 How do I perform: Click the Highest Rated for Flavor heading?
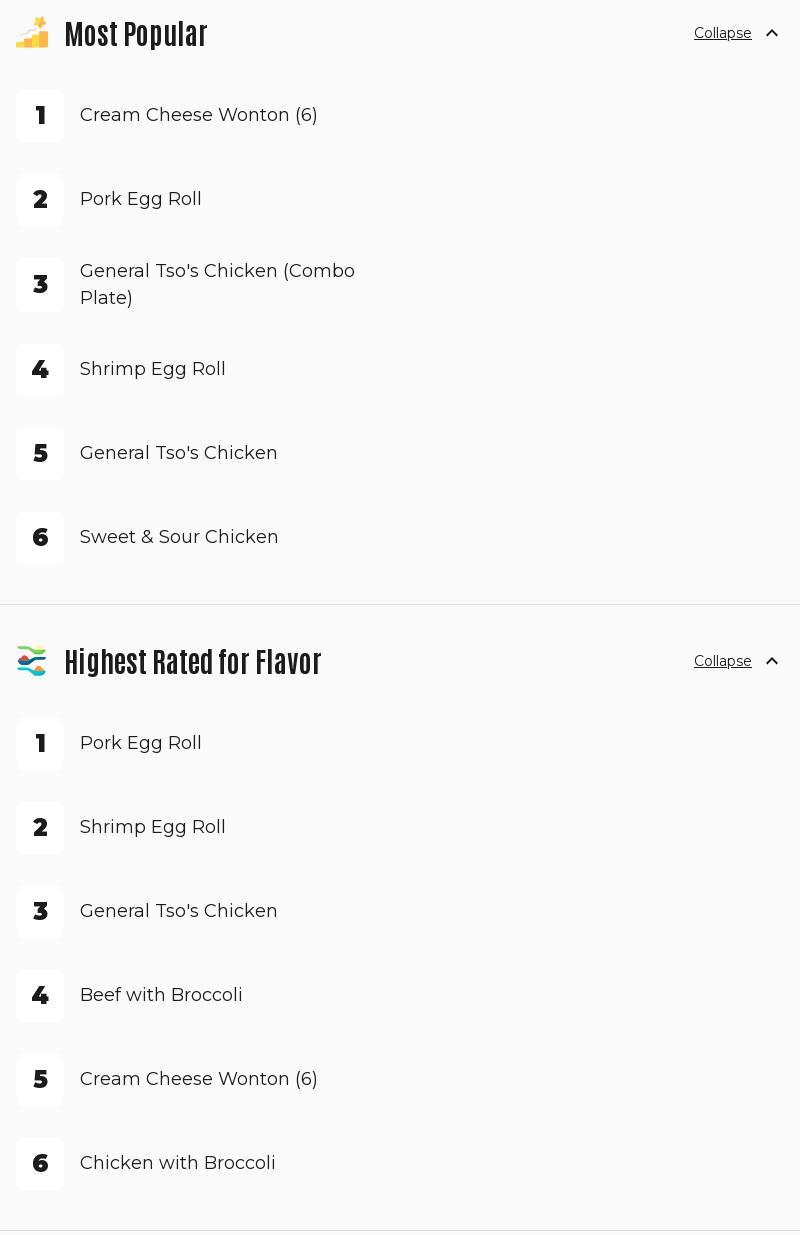click(x=193, y=662)
